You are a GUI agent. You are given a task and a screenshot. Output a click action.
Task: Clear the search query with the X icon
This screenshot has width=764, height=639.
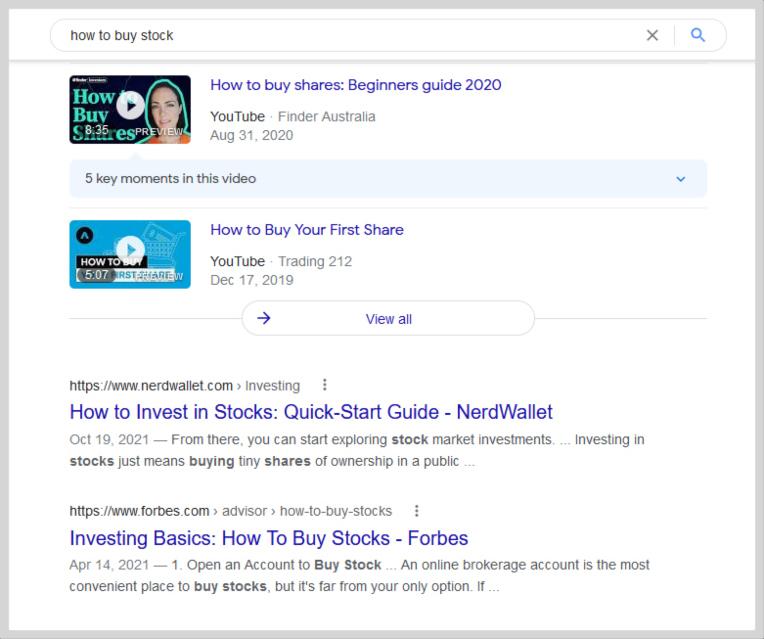click(x=652, y=35)
